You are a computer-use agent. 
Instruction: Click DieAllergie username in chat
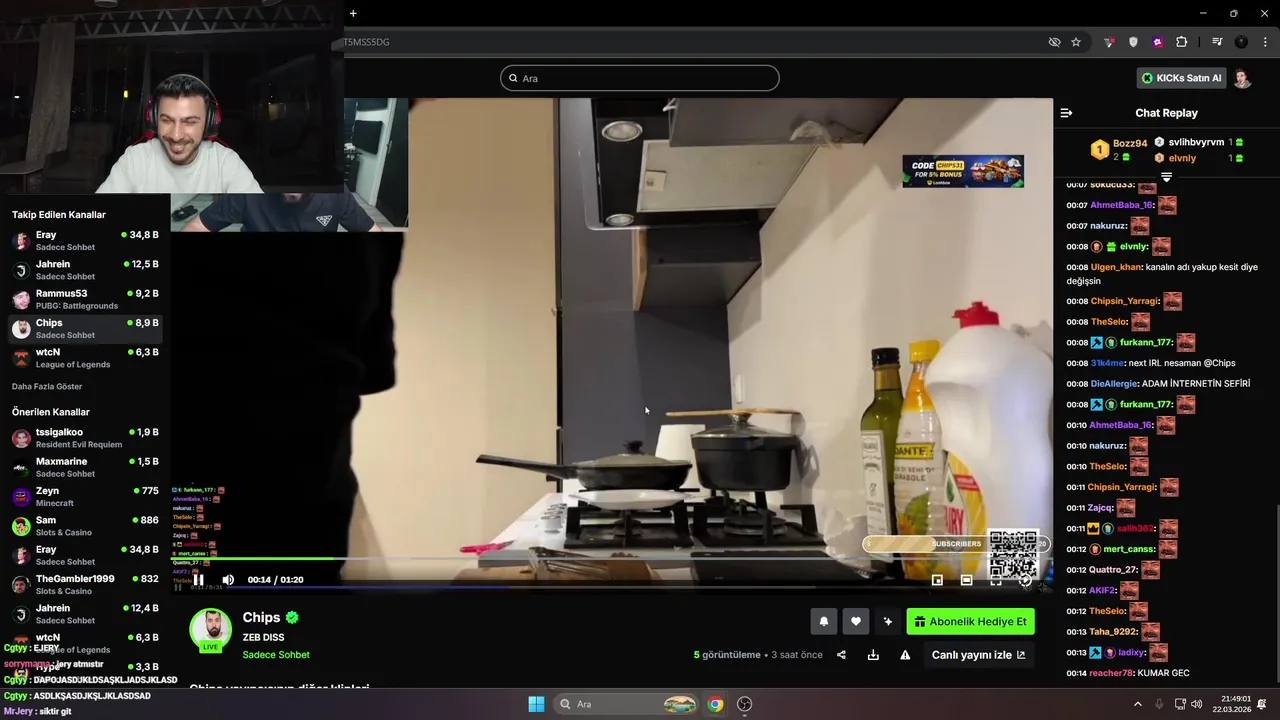(1113, 384)
